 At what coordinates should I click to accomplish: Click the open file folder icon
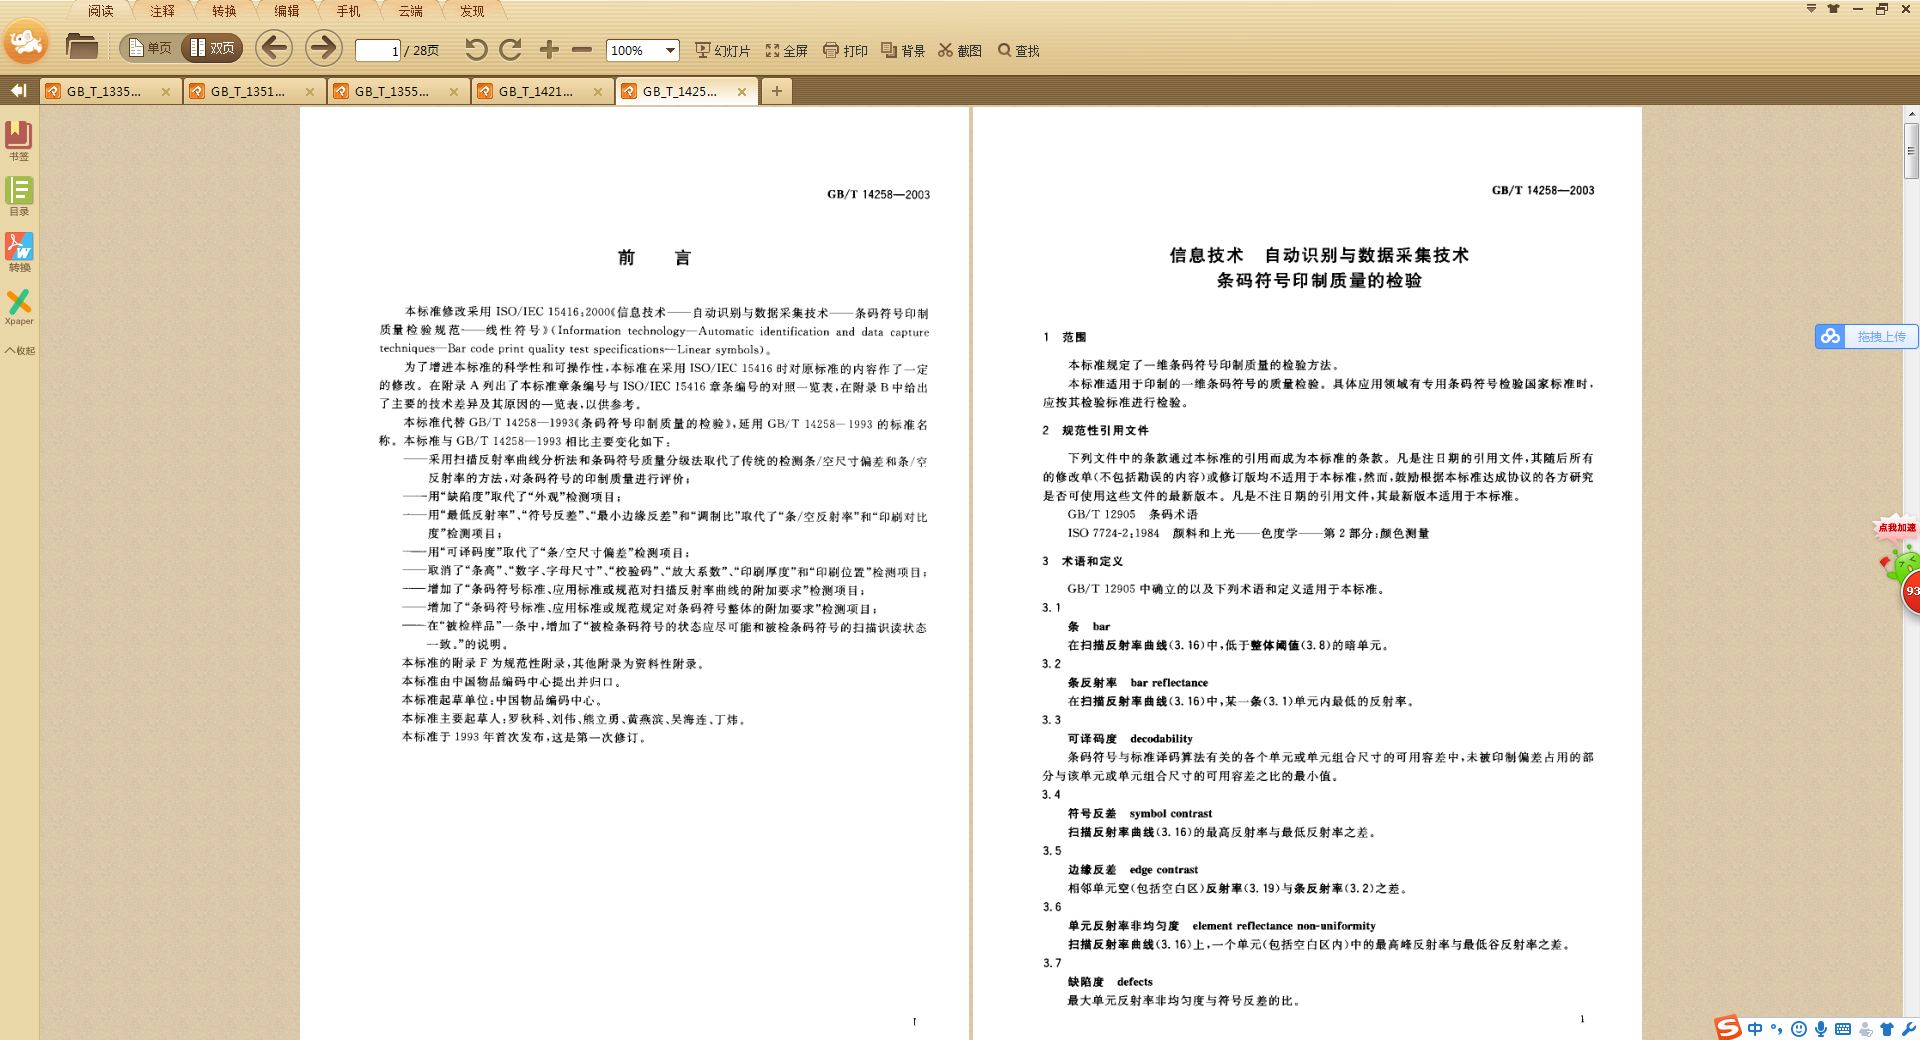[x=81, y=47]
